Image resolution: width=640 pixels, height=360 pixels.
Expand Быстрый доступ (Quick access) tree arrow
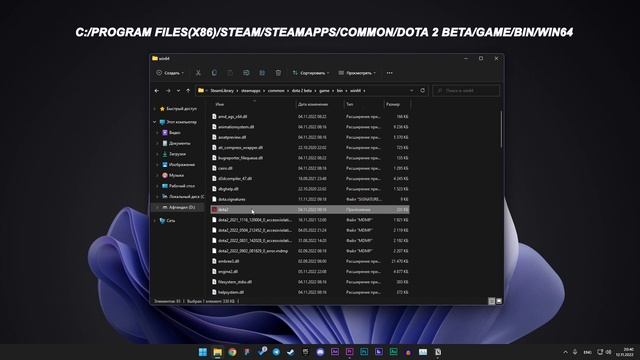point(154,109)
